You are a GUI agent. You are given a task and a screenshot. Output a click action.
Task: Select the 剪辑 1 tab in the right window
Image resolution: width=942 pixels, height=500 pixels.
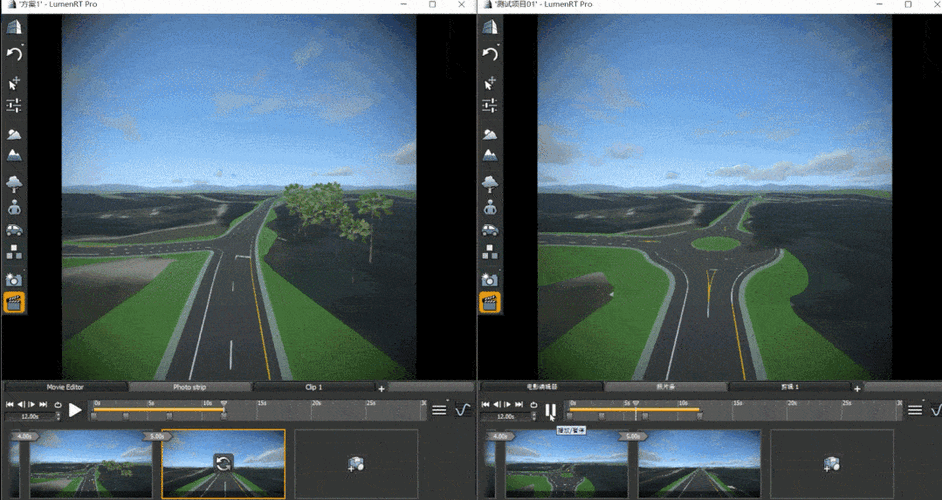[x=789, y=387]
